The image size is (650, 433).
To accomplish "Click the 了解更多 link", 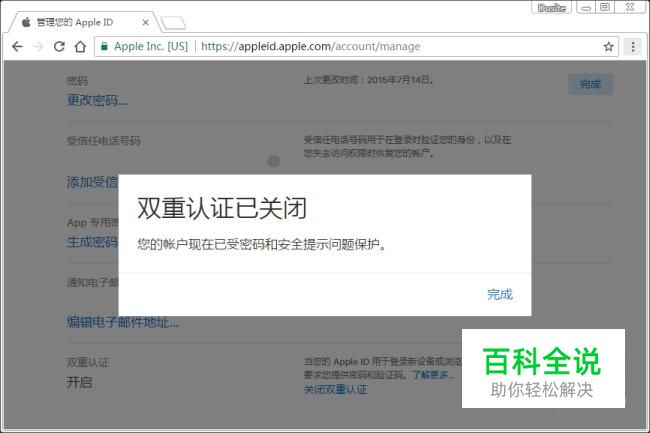I will pyautogui.click(x=433, y=375).
